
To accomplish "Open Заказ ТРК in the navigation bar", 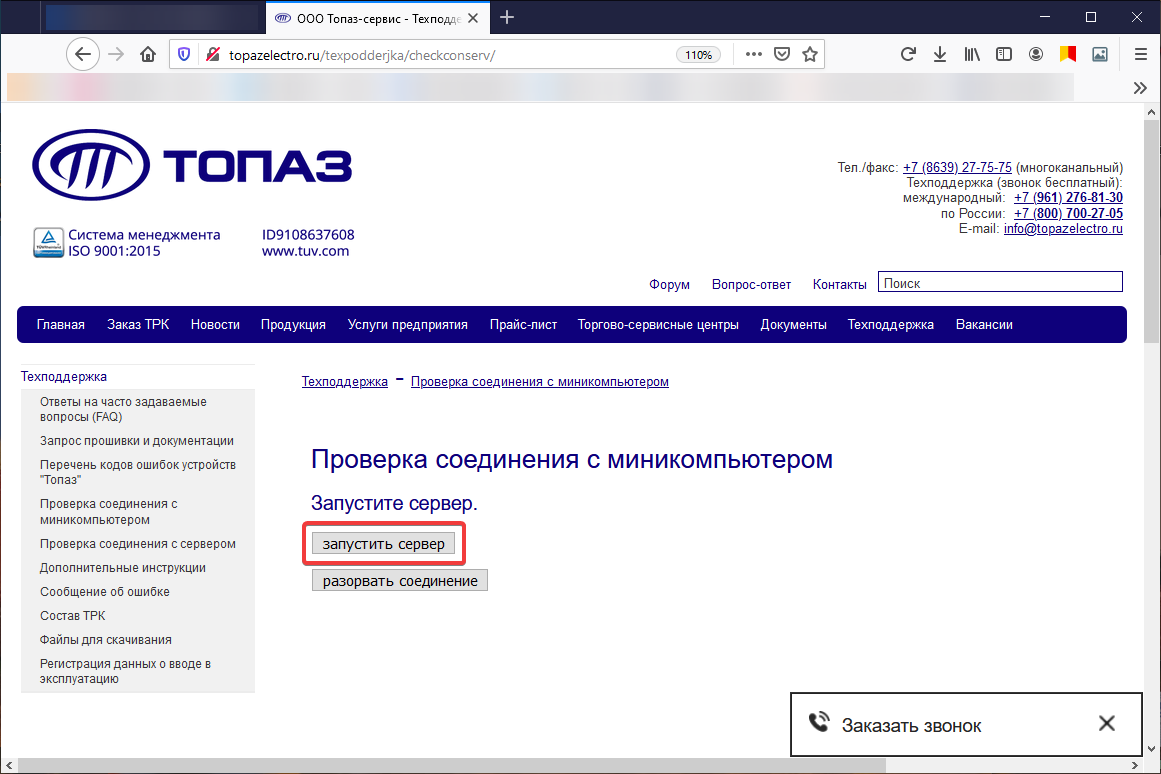I will coord(138,324).
